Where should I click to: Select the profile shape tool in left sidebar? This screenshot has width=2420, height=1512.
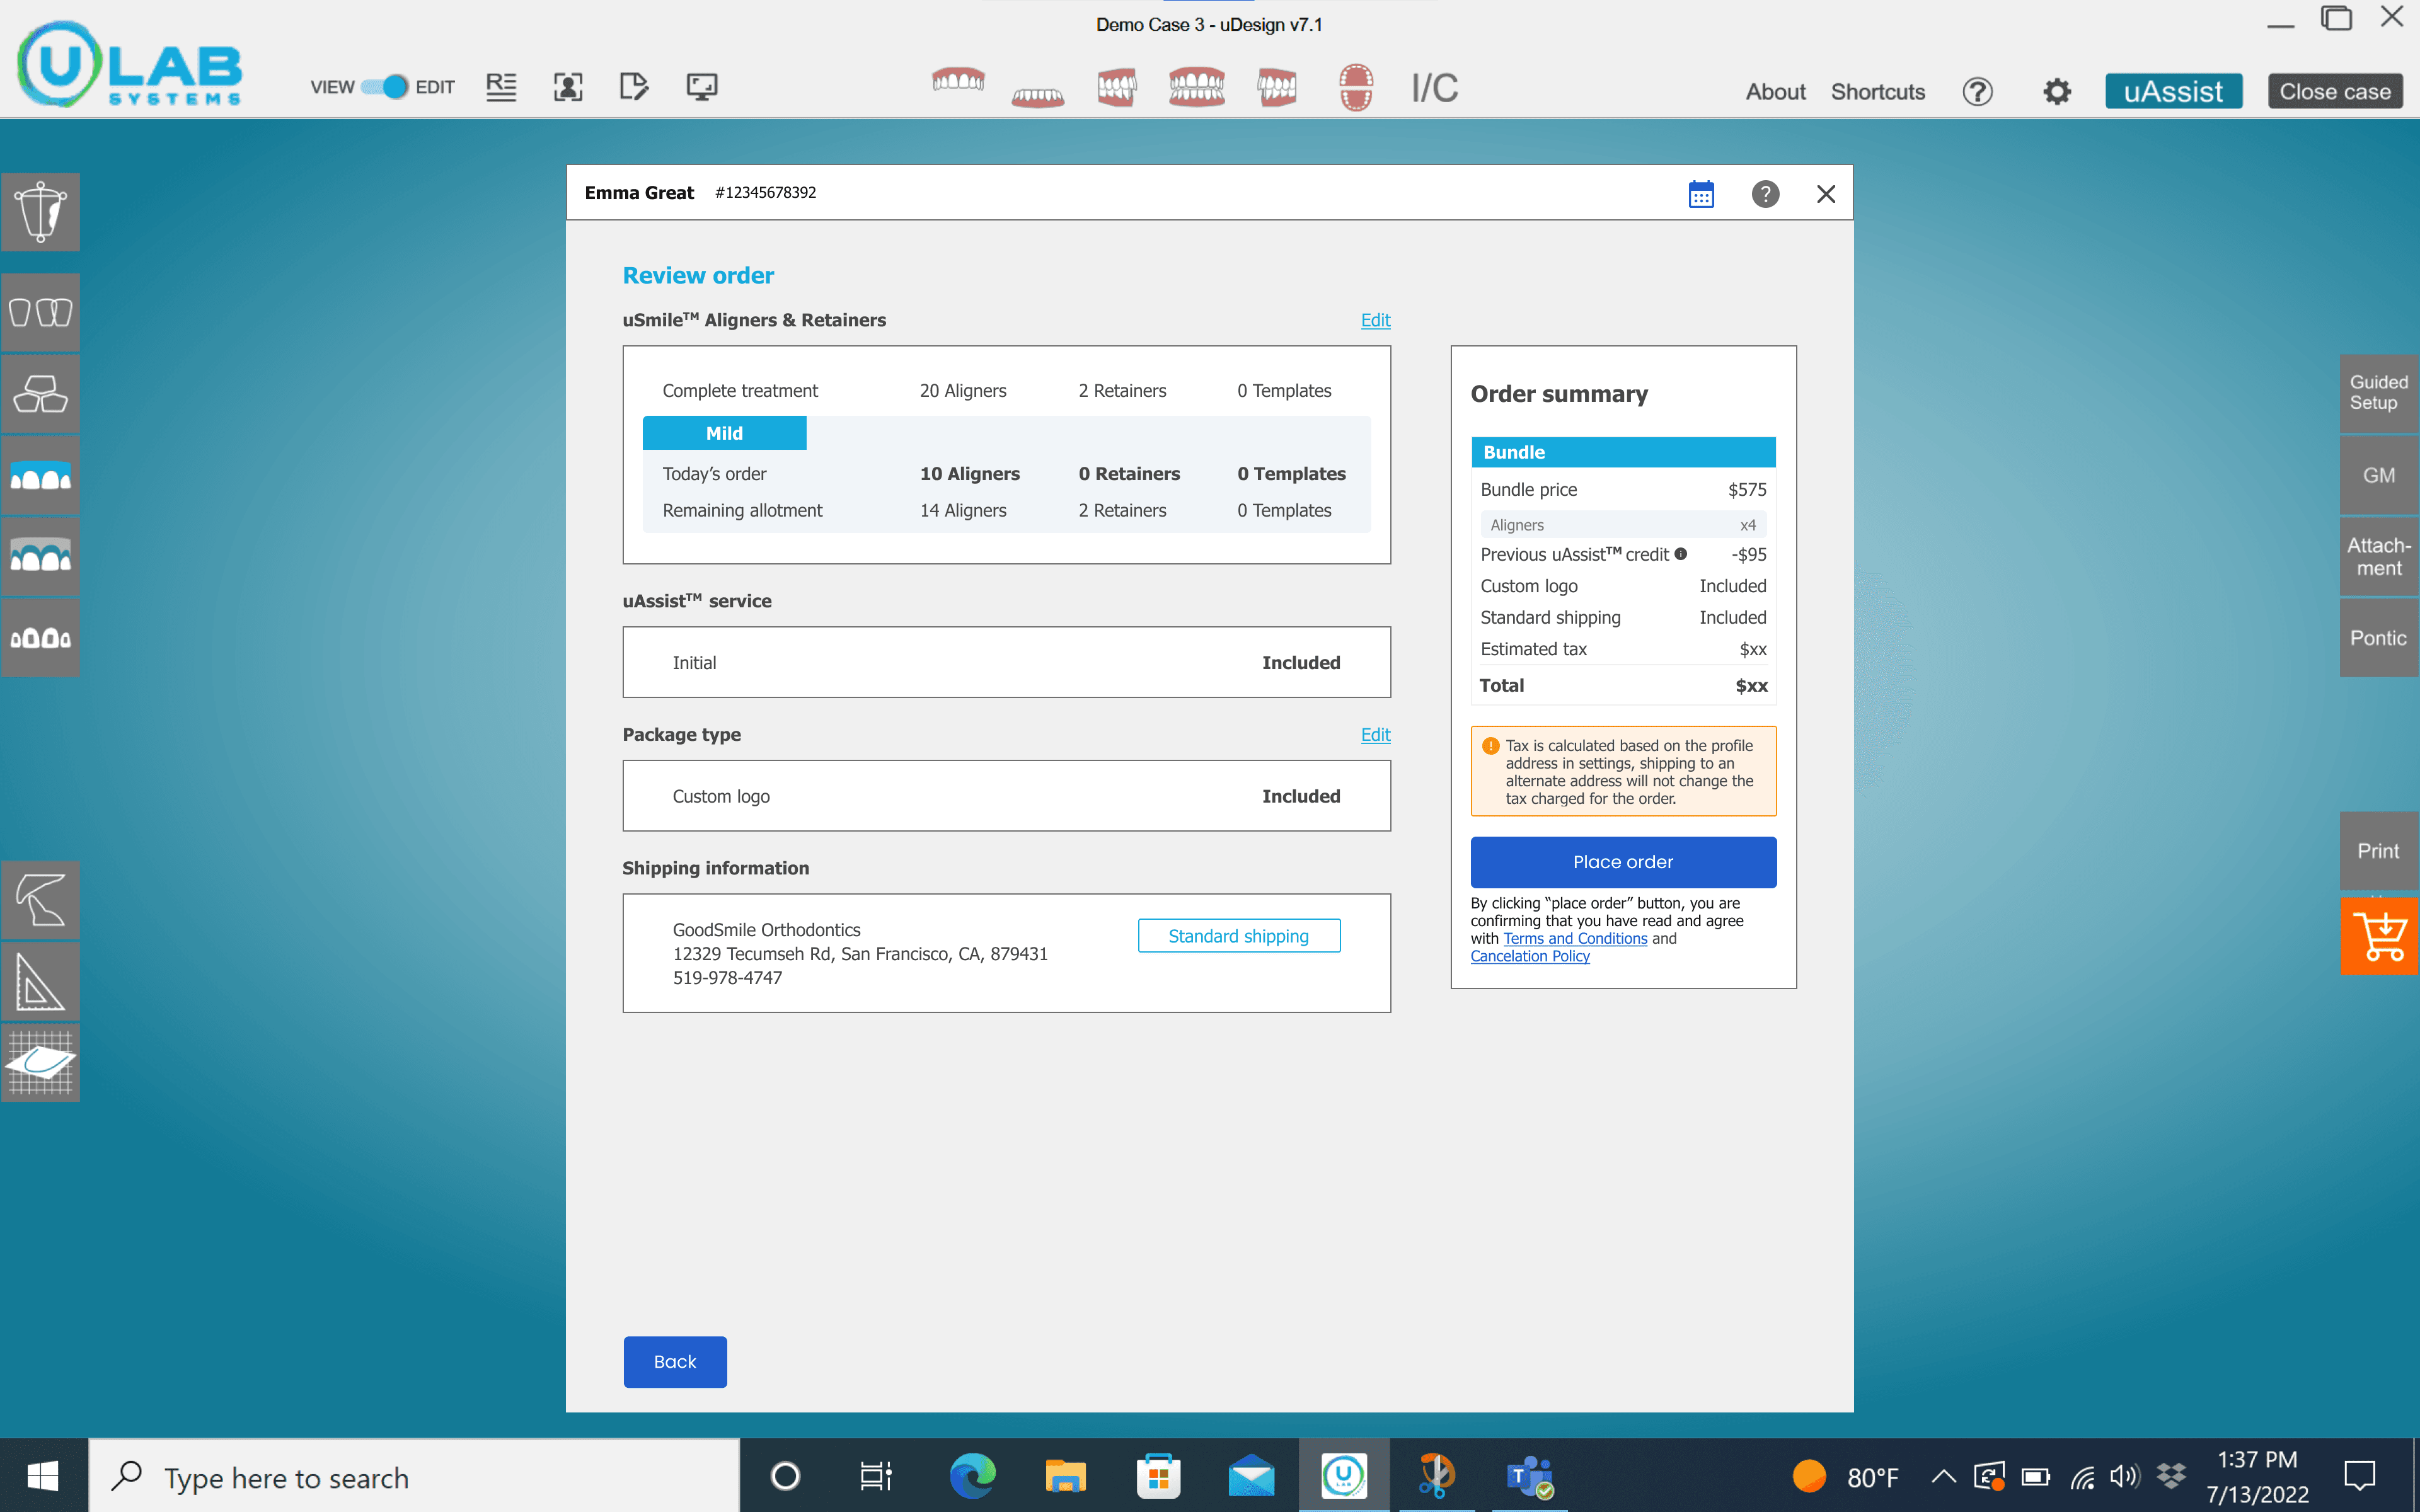[41, 900]
